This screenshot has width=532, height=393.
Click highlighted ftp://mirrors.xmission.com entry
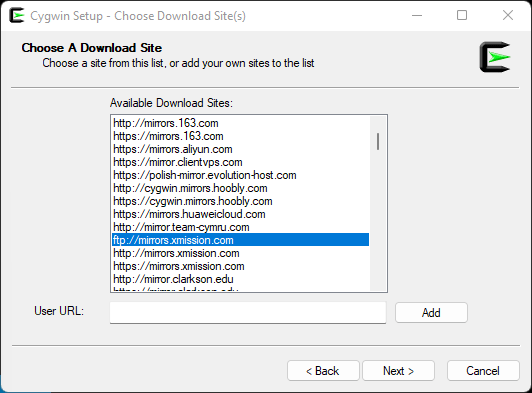pyautogui.click(x=241, y=240)
